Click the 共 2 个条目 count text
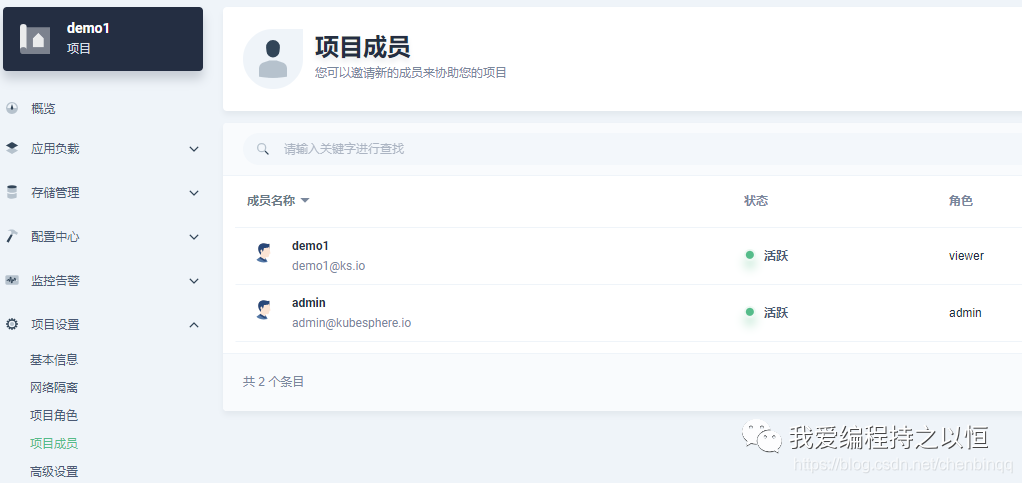This screenshot has height=483, width=1022. pyautogui.click(x=274, y=382)
